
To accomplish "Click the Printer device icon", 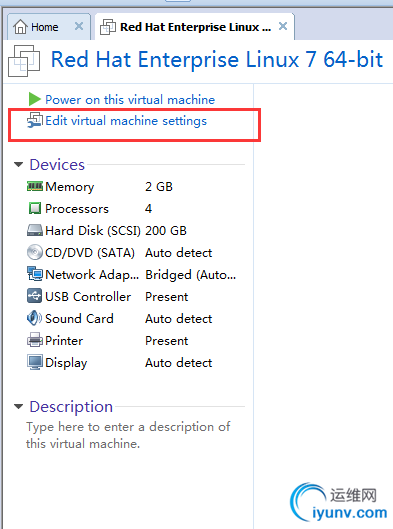I will click(35, 340).
